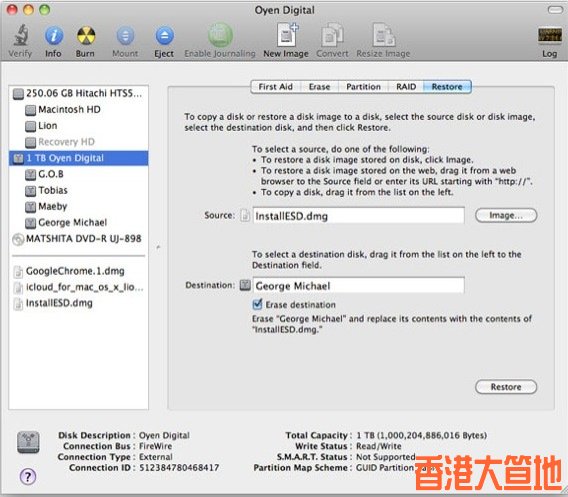Select 1 TB Oyen Digital disk
Image resolution: width=568 pixels, height=497 pixels.
pyautogui.click(x=78, y=158)
